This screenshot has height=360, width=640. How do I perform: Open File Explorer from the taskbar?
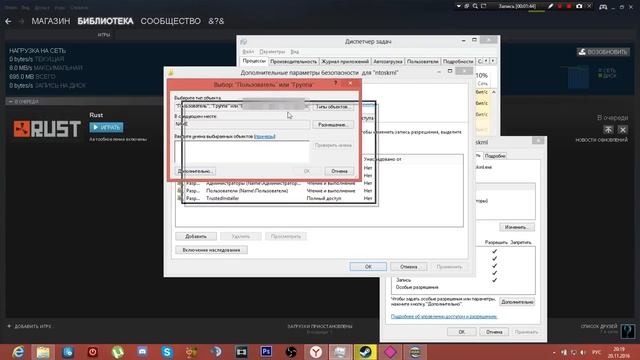(43, 352)
